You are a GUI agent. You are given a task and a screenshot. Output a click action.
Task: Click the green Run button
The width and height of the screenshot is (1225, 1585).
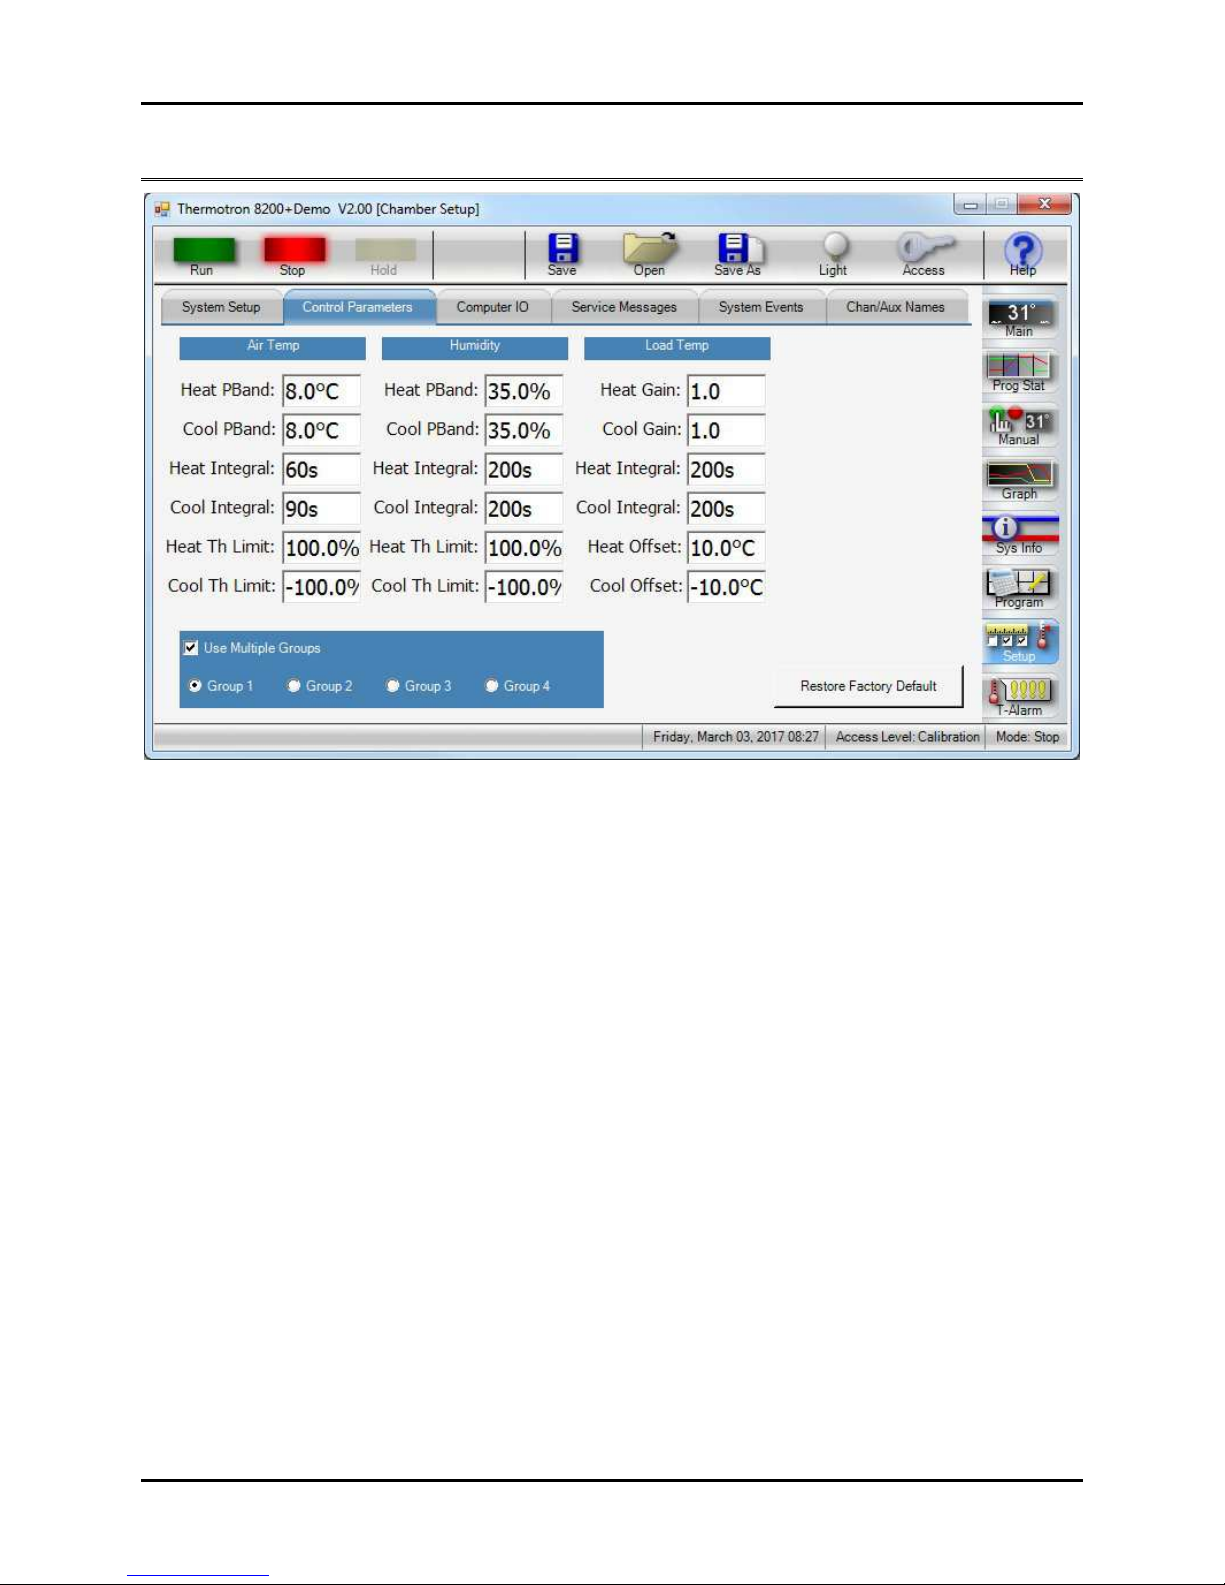204,254
